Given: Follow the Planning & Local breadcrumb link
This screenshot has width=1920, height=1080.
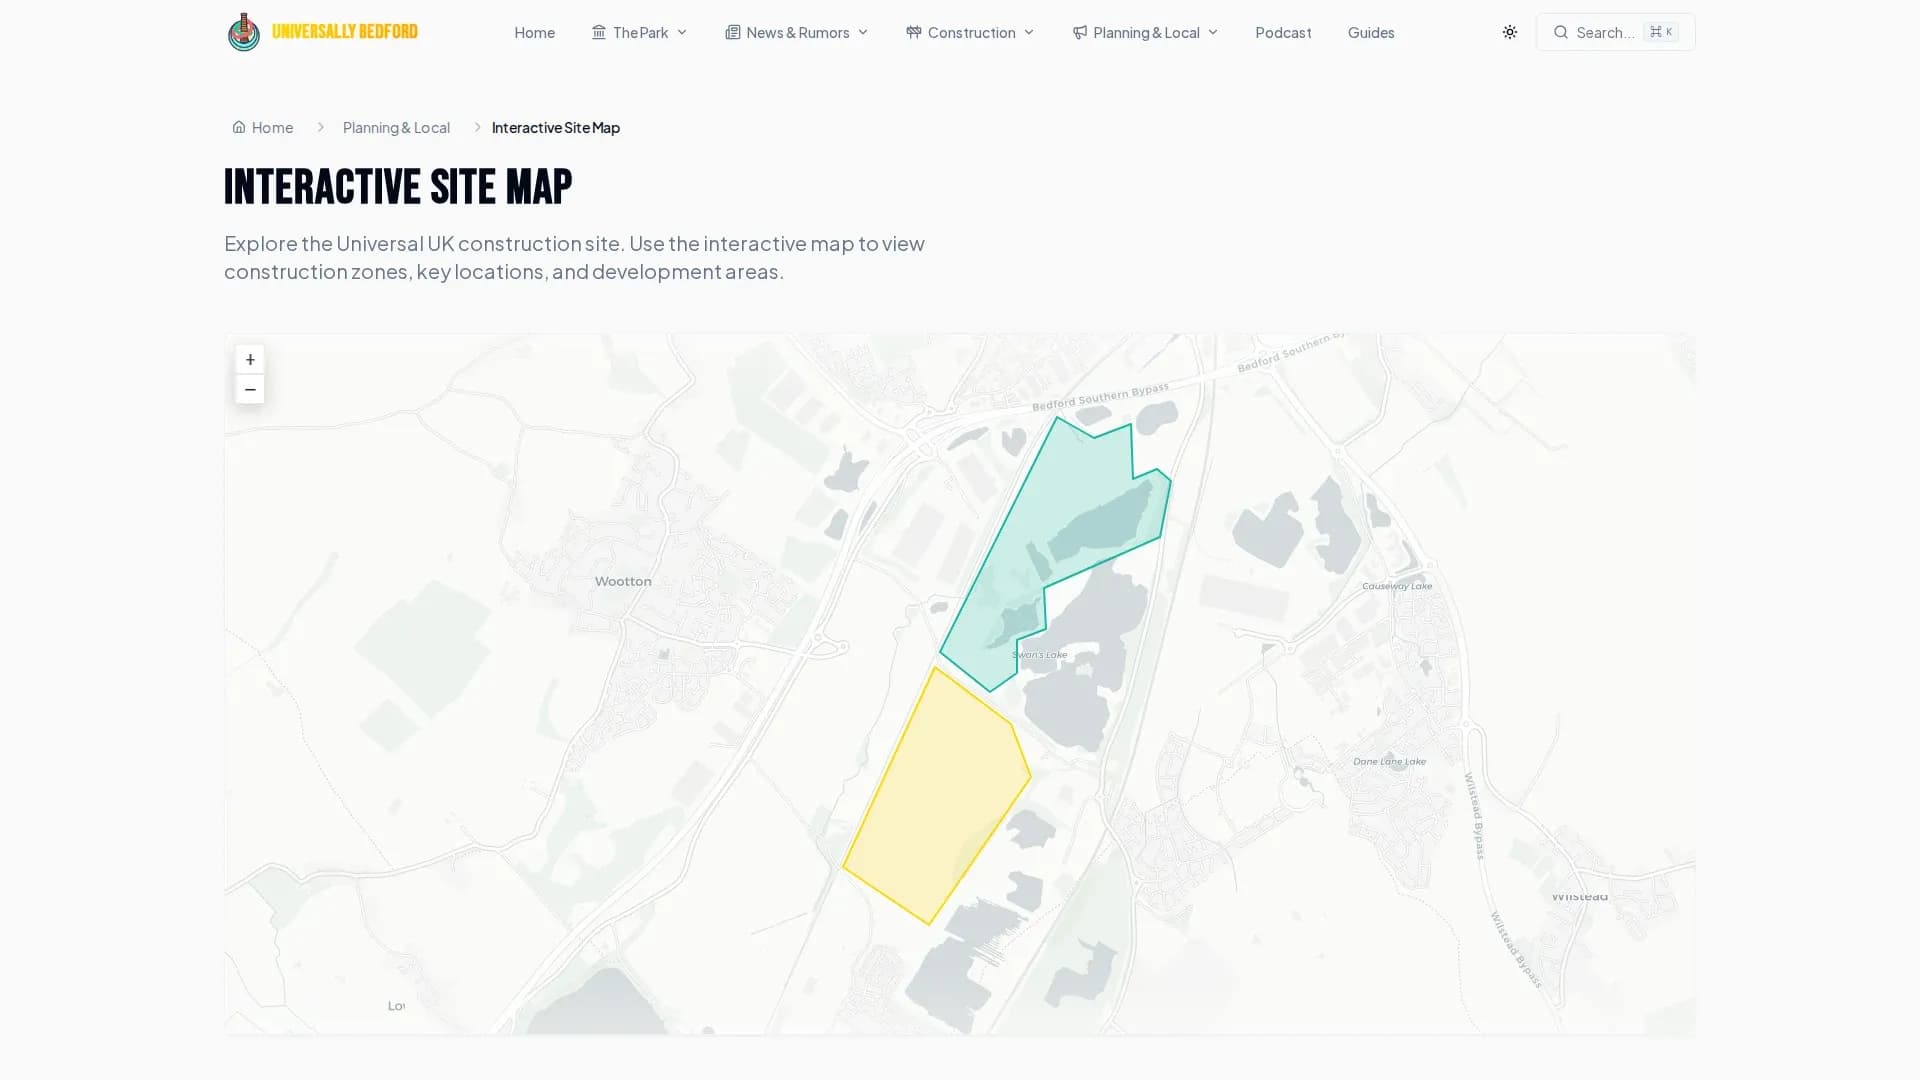Looking at the screenshot, I should tap(396, 127).
